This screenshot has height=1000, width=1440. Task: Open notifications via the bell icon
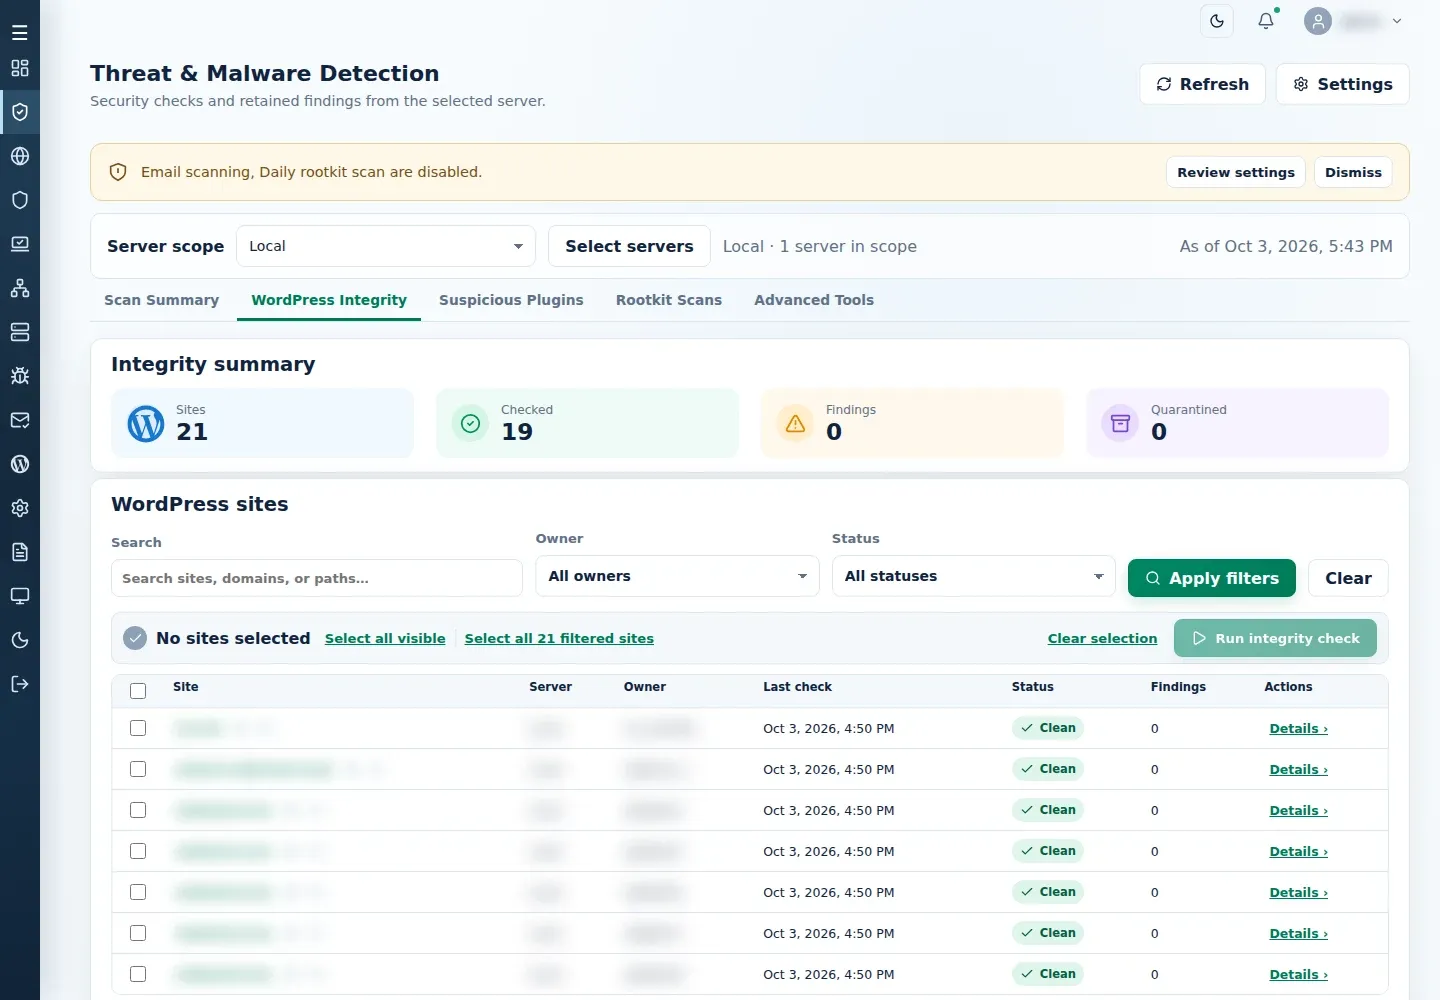[1266, 21]
